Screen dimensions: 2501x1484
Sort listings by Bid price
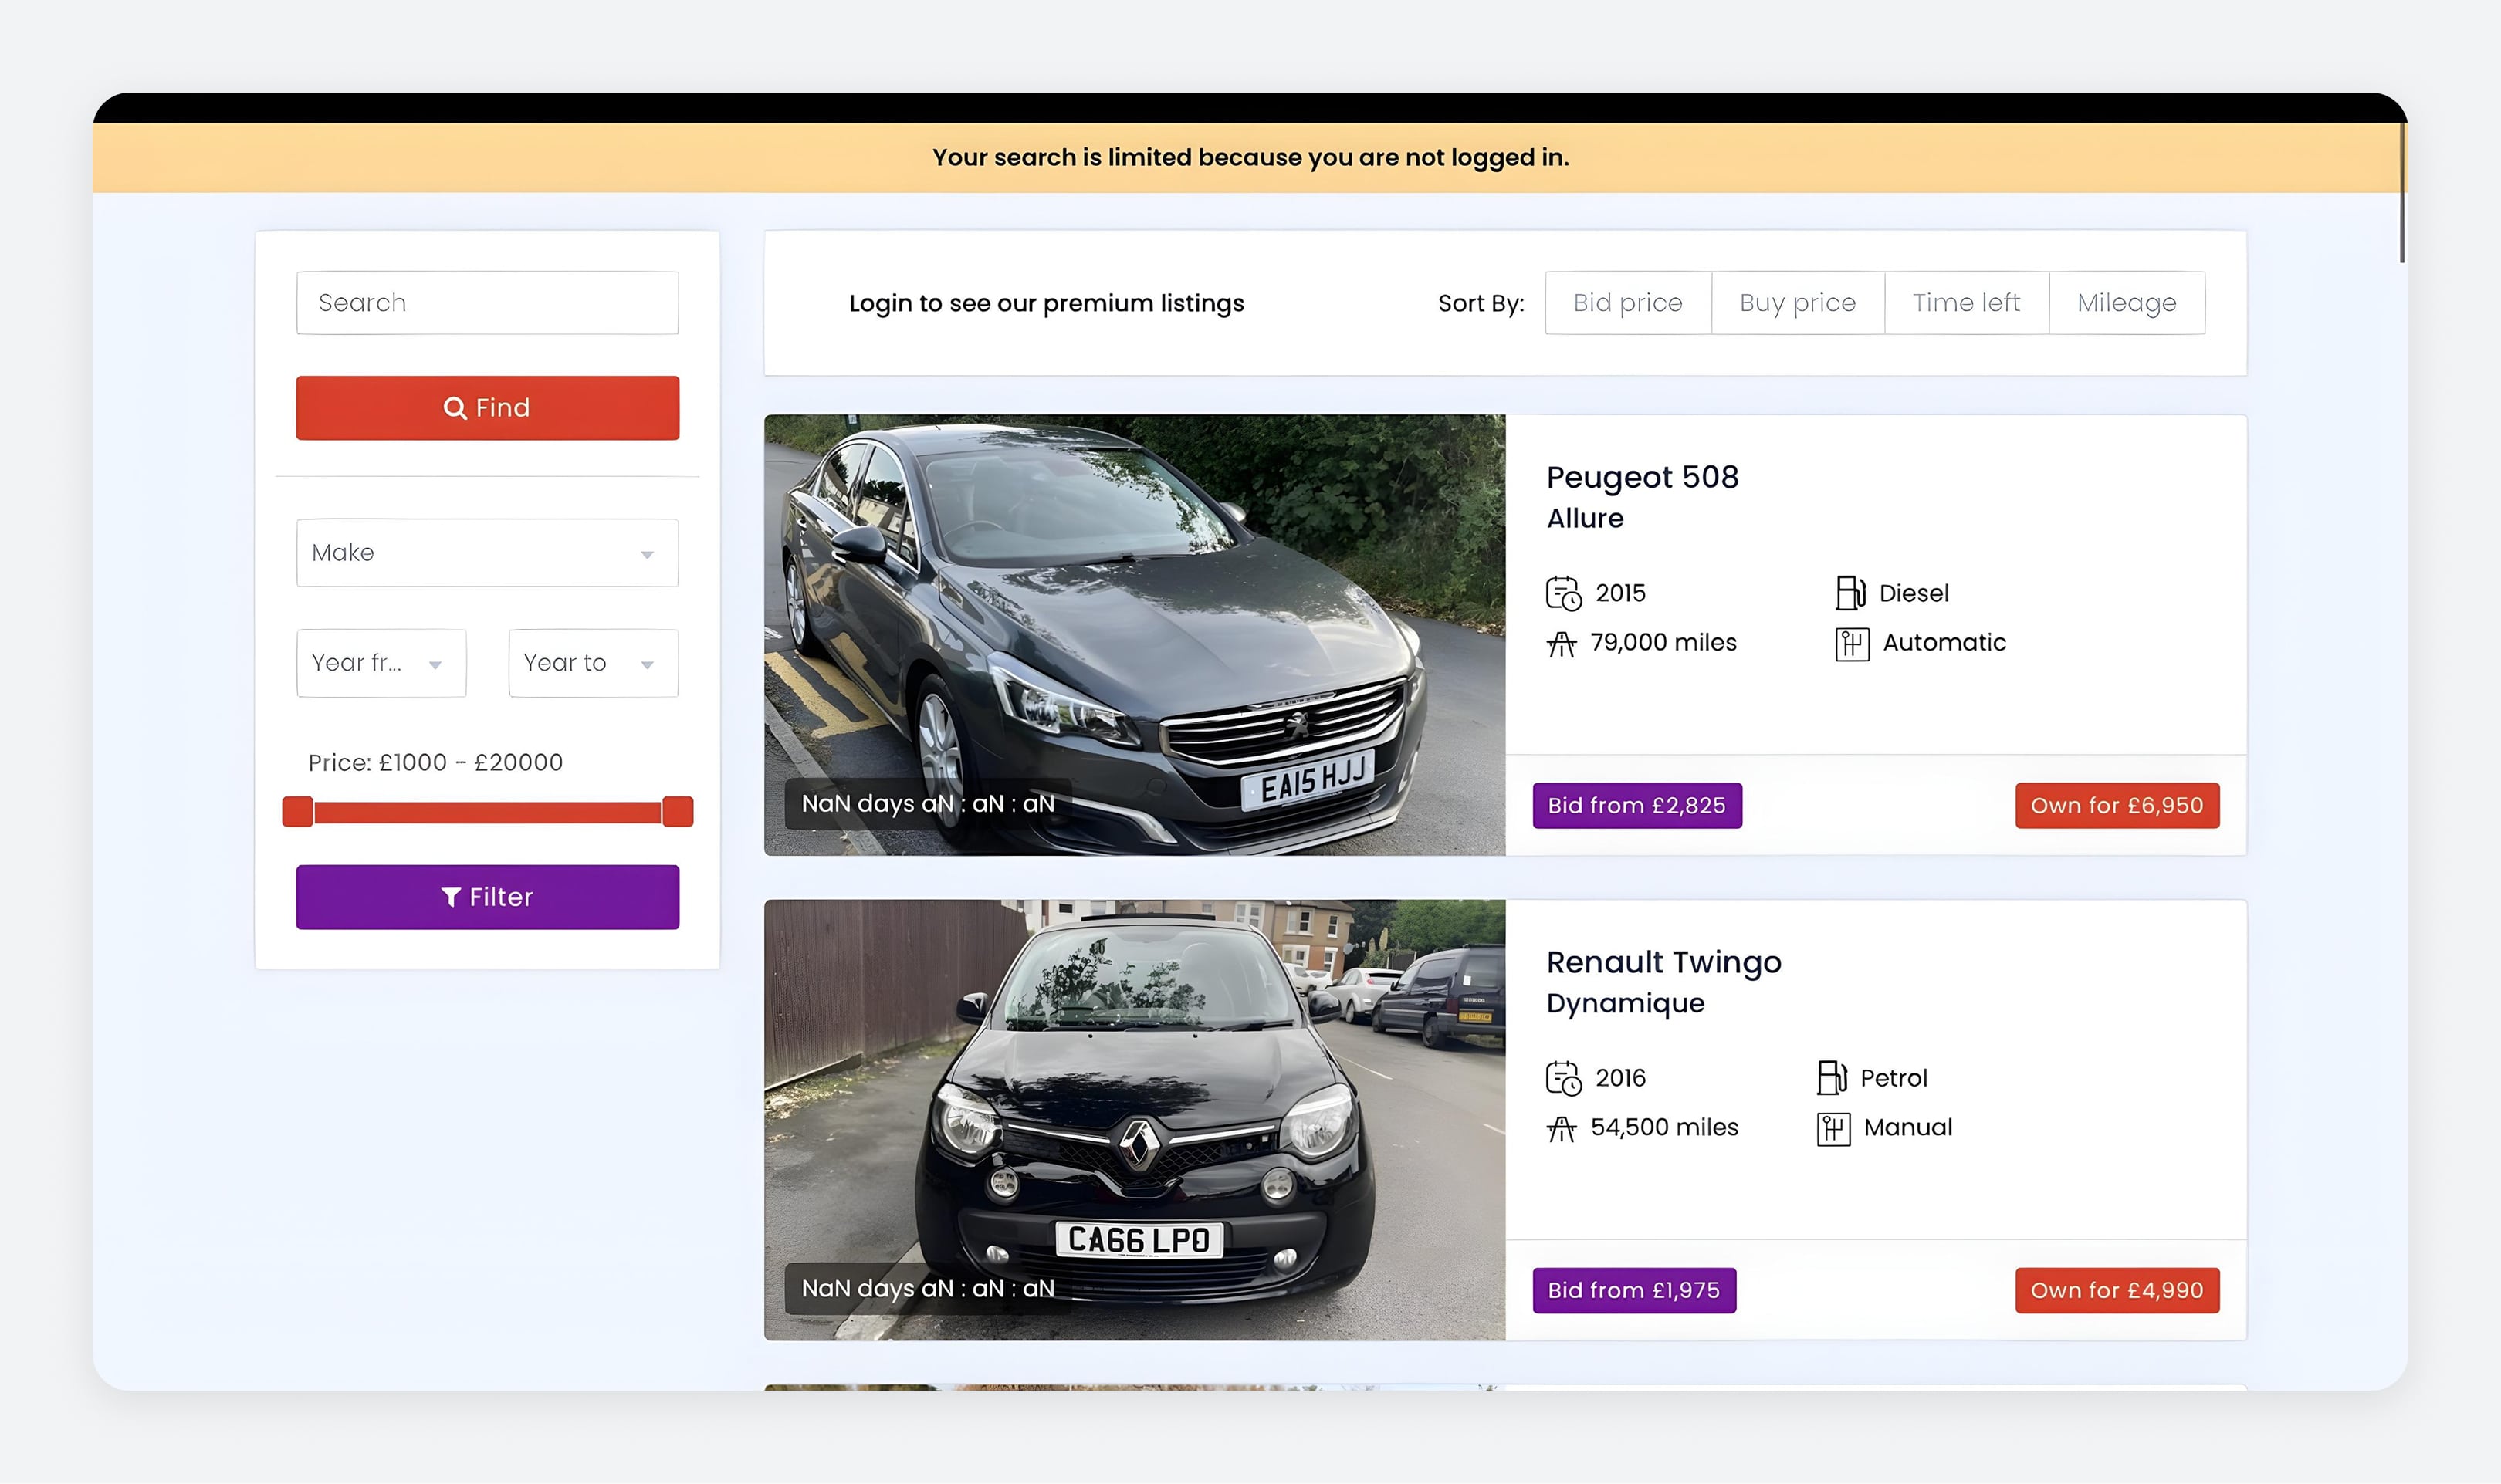(1627, 303)
